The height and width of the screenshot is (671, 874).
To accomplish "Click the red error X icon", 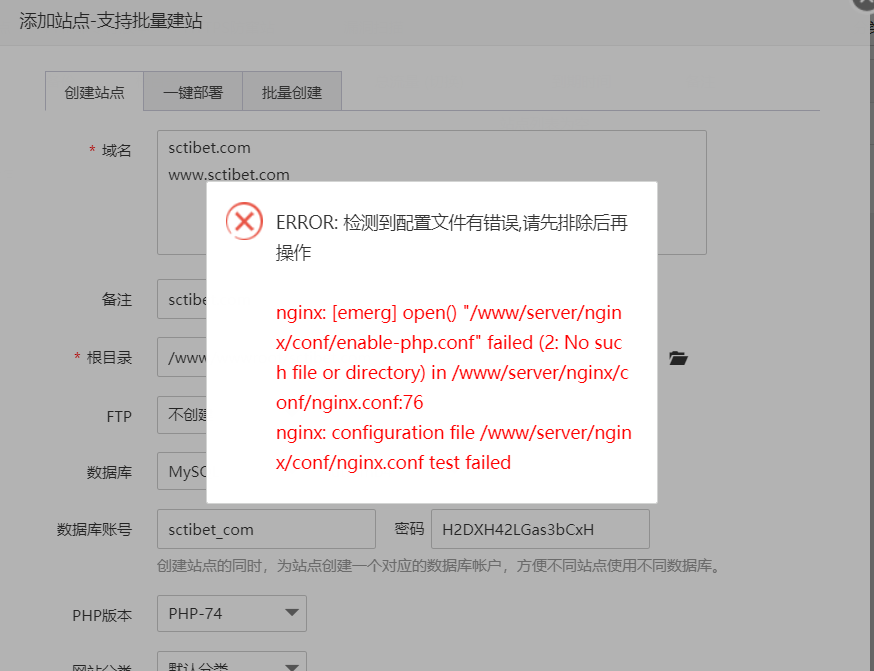I will (244, 221).
